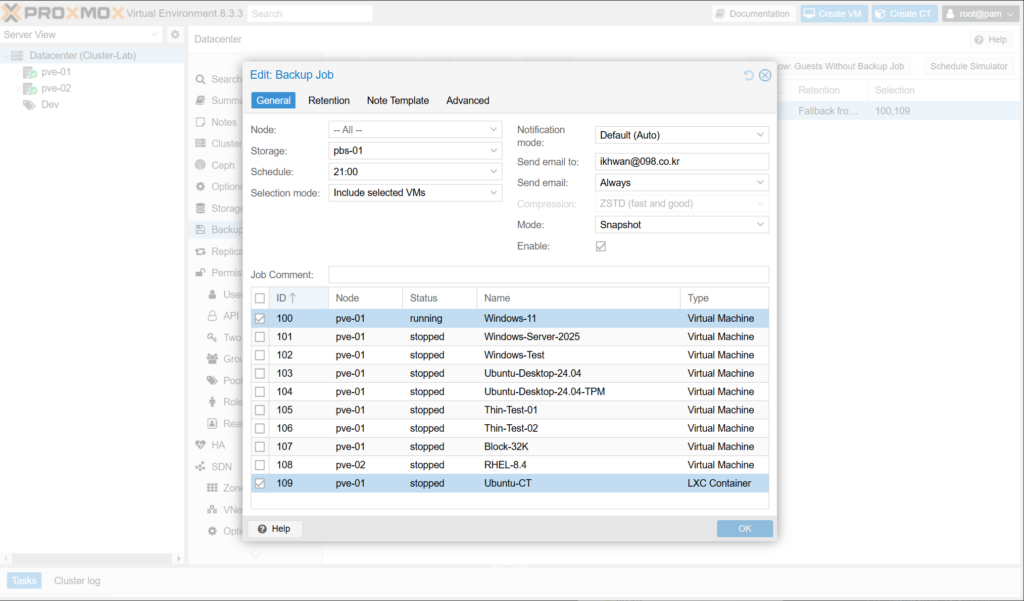Select the pve-01 node icon in tree
1024x601 pixels.
tap(30, 72)
